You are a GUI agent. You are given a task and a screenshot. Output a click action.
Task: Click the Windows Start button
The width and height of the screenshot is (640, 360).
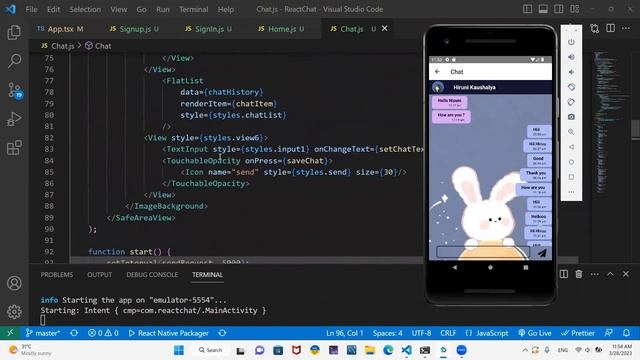coord(179,350)
